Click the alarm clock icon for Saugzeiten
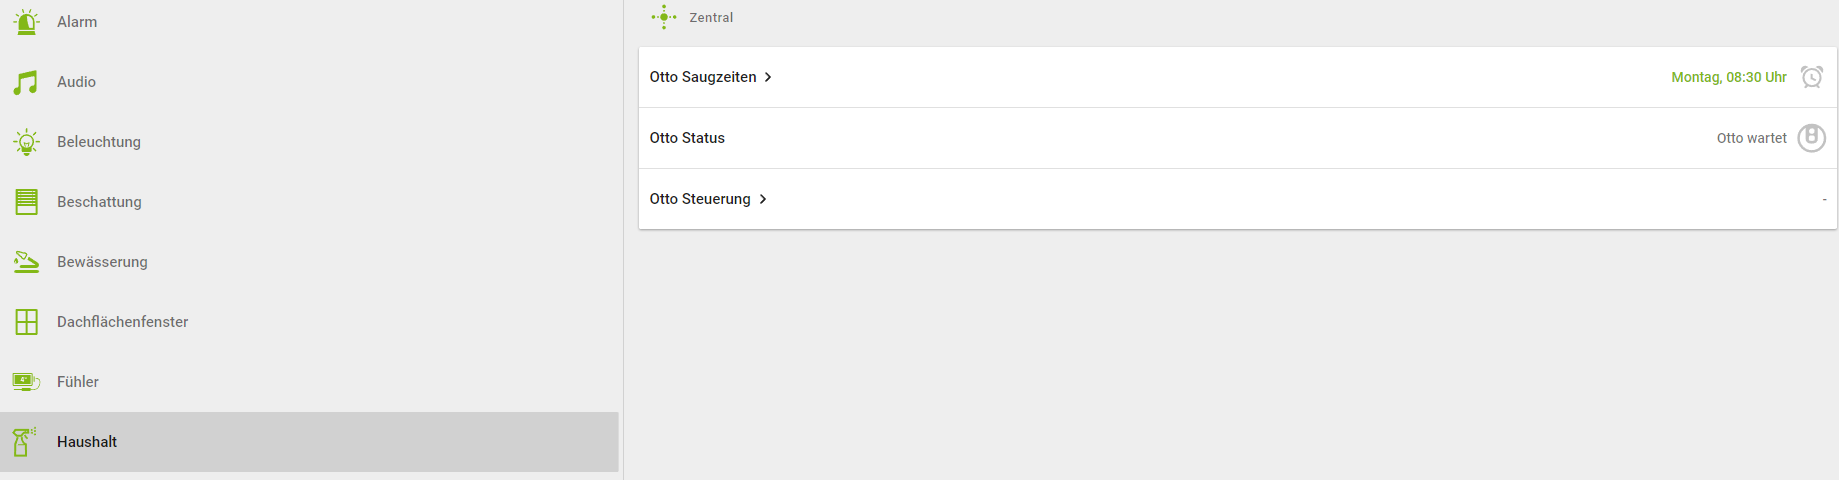This screenshot has height=480, width=1839. coord(1811,77)
